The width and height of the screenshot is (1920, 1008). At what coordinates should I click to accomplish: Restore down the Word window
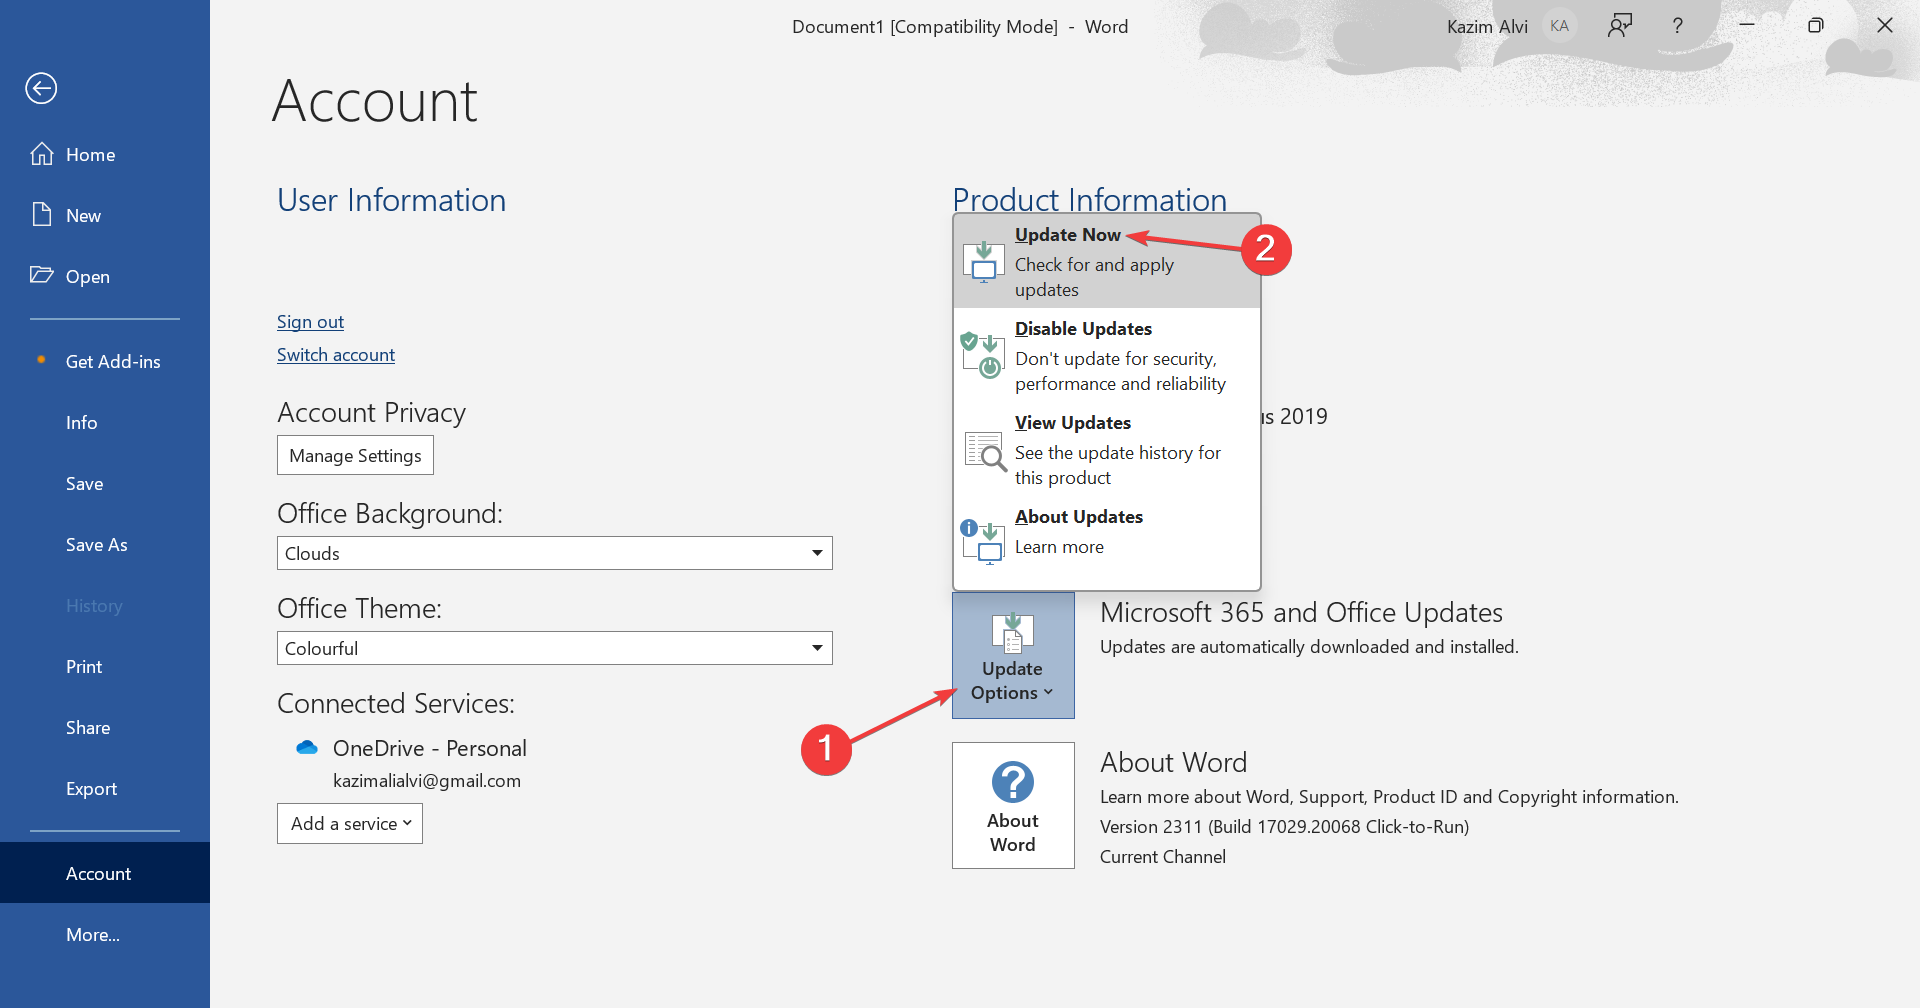(x=1816, y=26)
